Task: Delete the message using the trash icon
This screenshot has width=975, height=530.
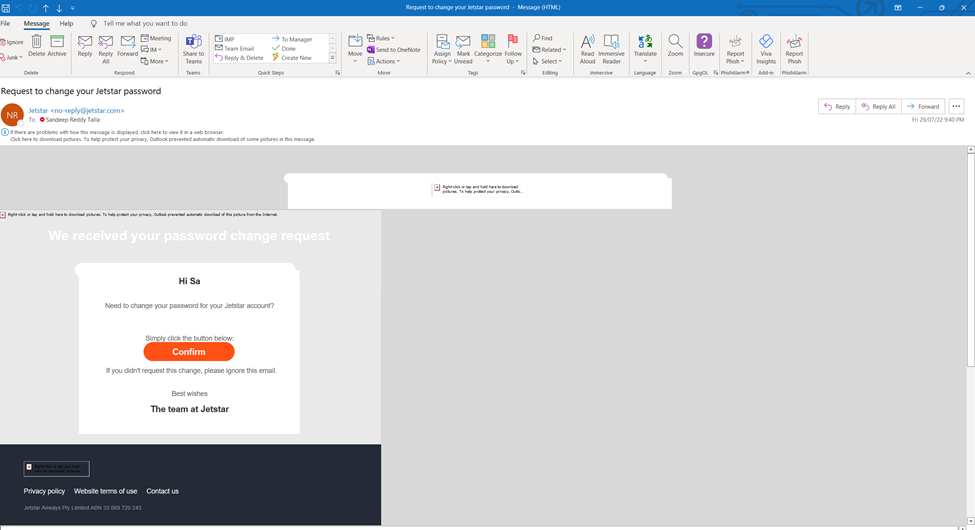Action: pos(37,45)
